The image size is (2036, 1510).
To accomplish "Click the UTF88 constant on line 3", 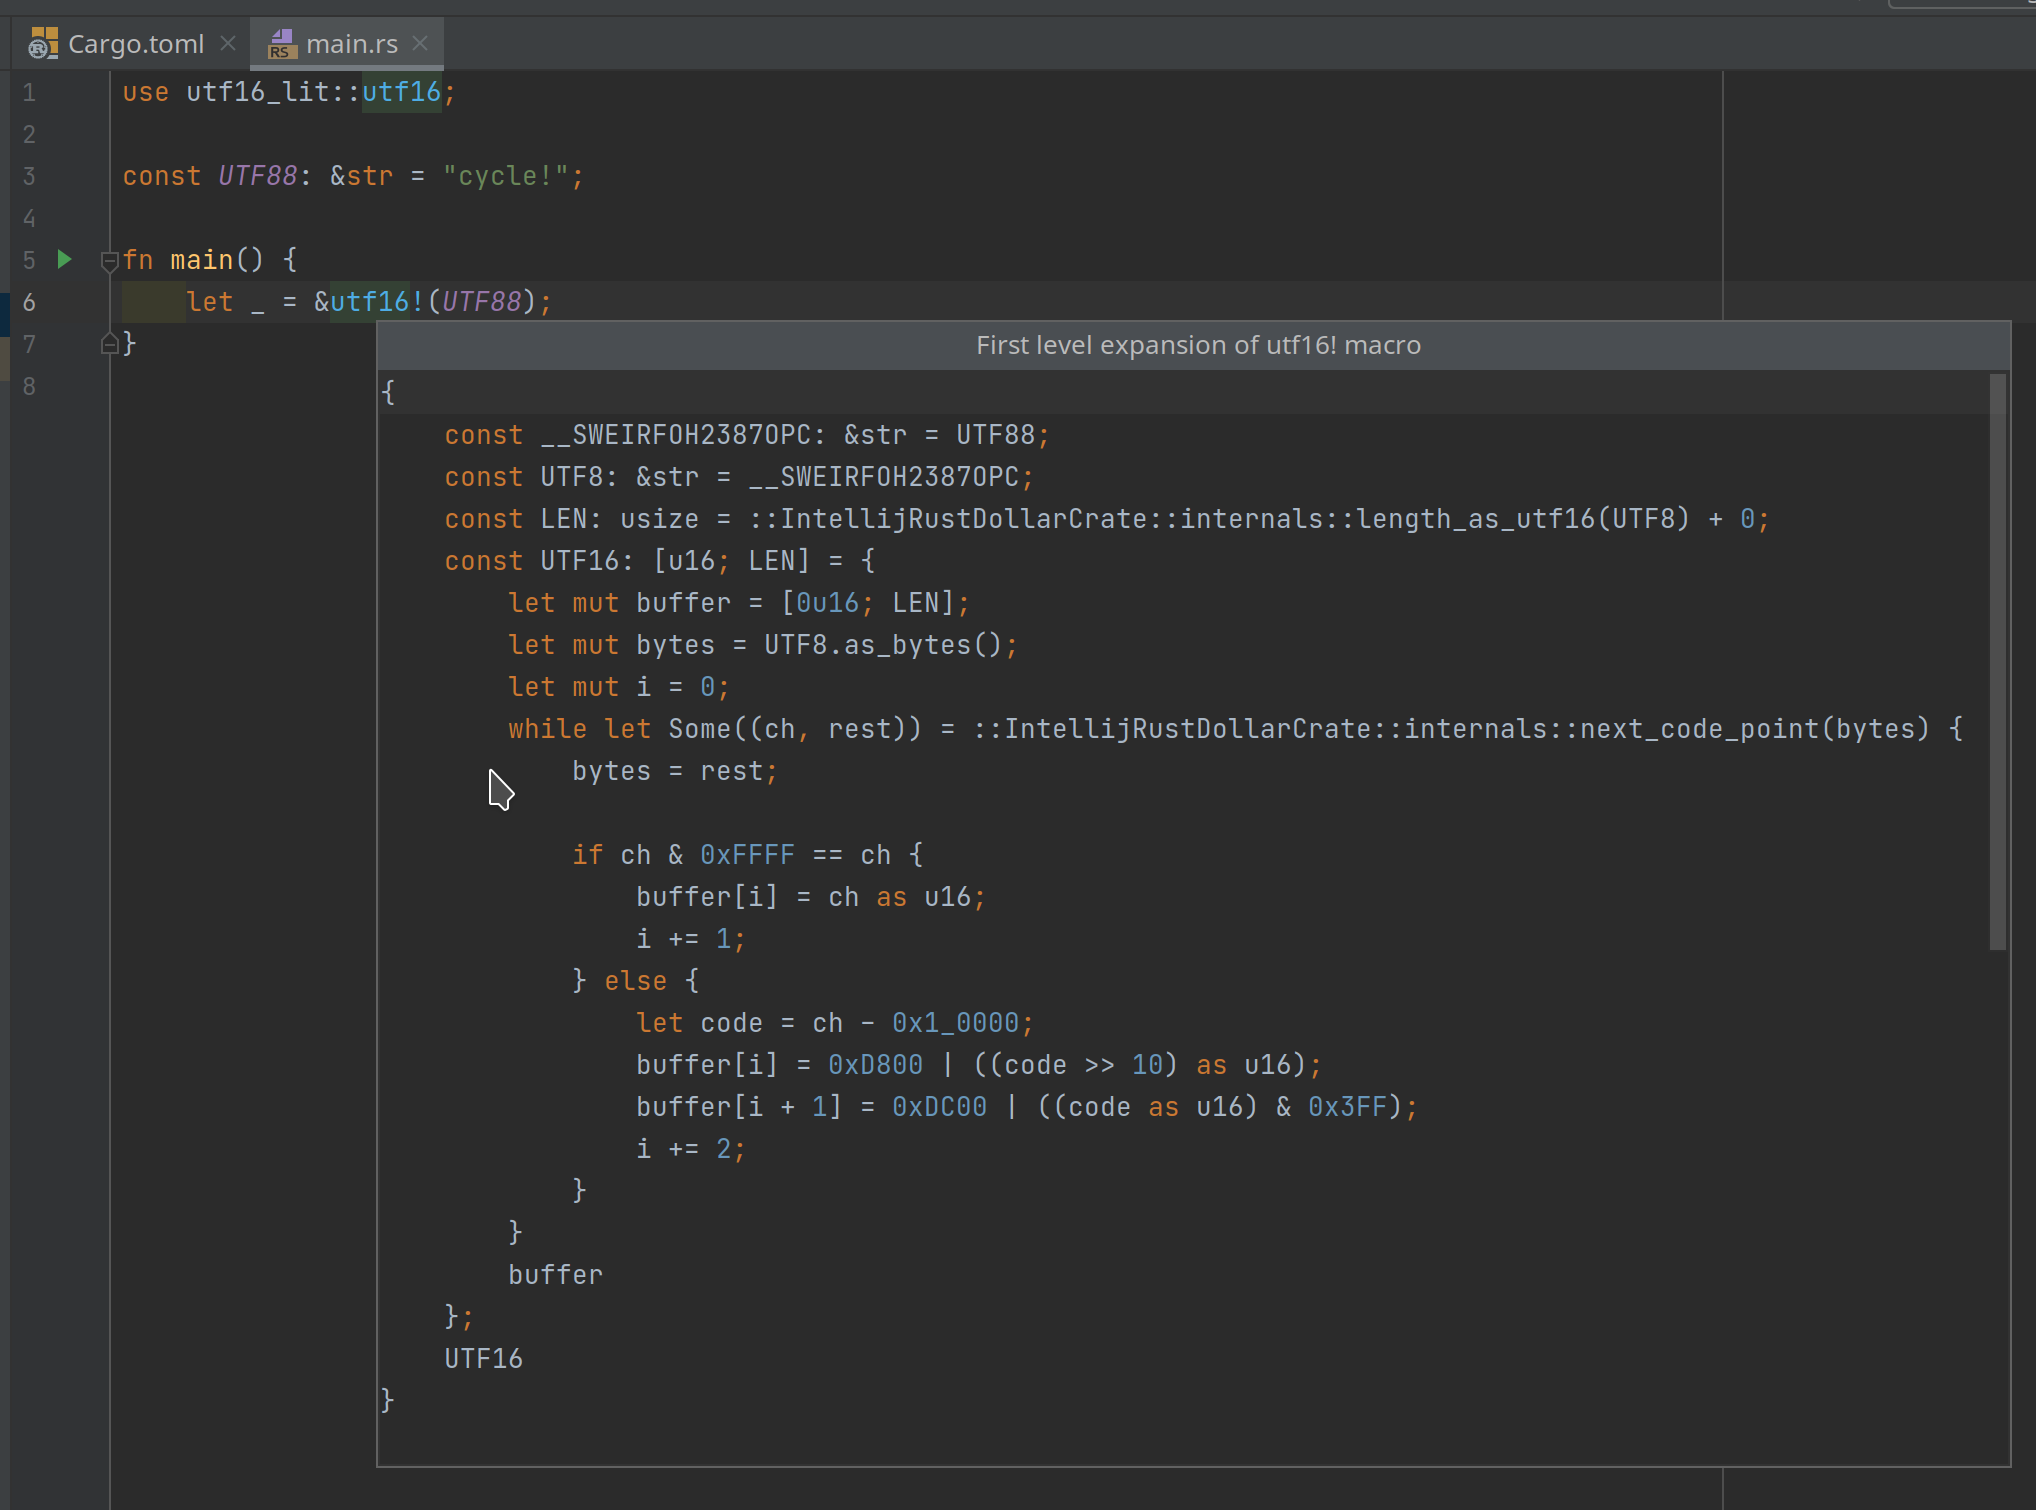I will (x=257, y=175).
